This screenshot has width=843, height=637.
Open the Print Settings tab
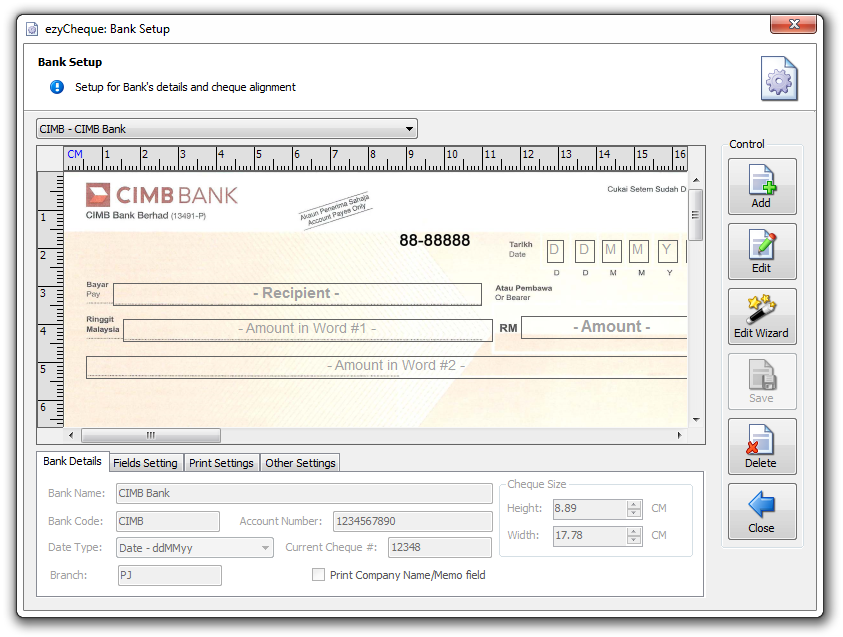[221, 463]
